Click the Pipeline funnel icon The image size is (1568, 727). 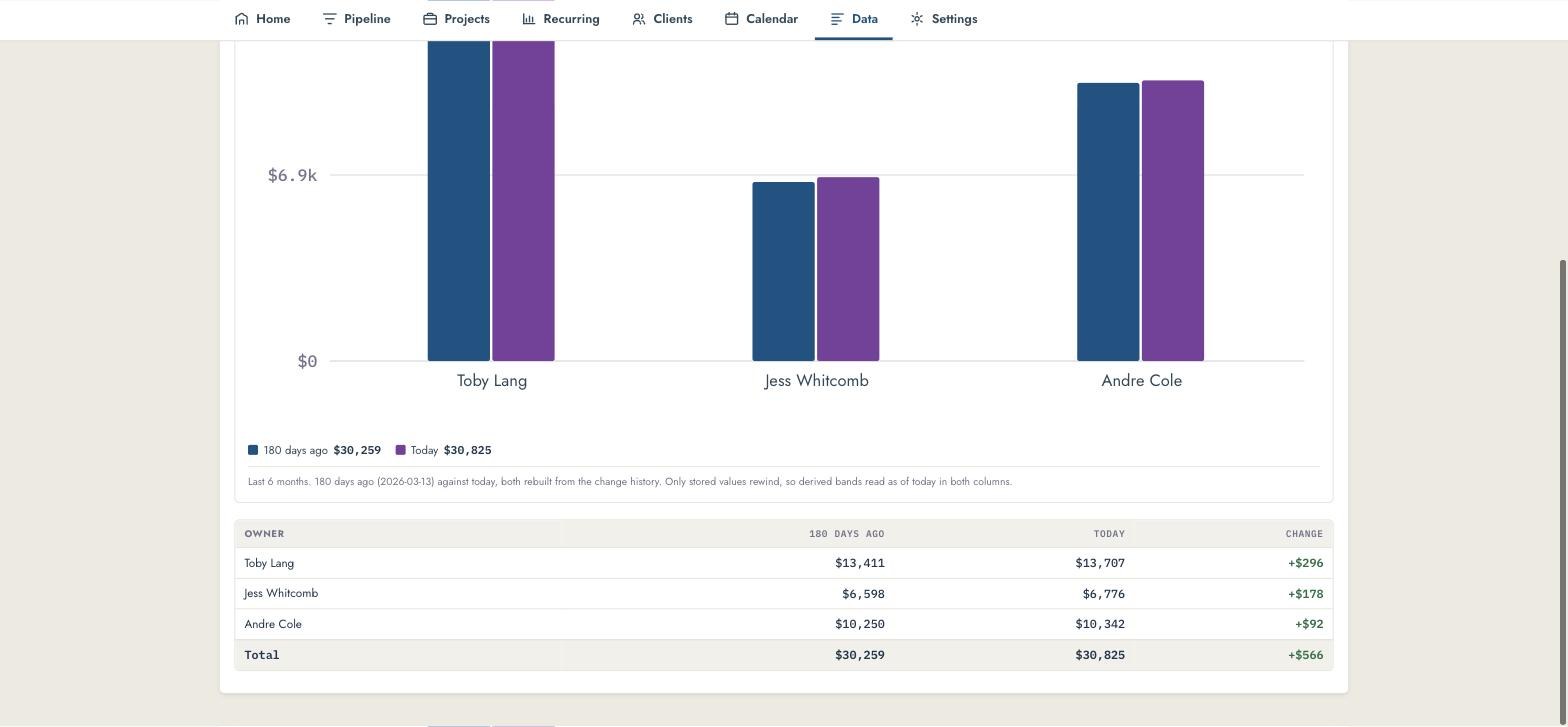pos(329,19)
